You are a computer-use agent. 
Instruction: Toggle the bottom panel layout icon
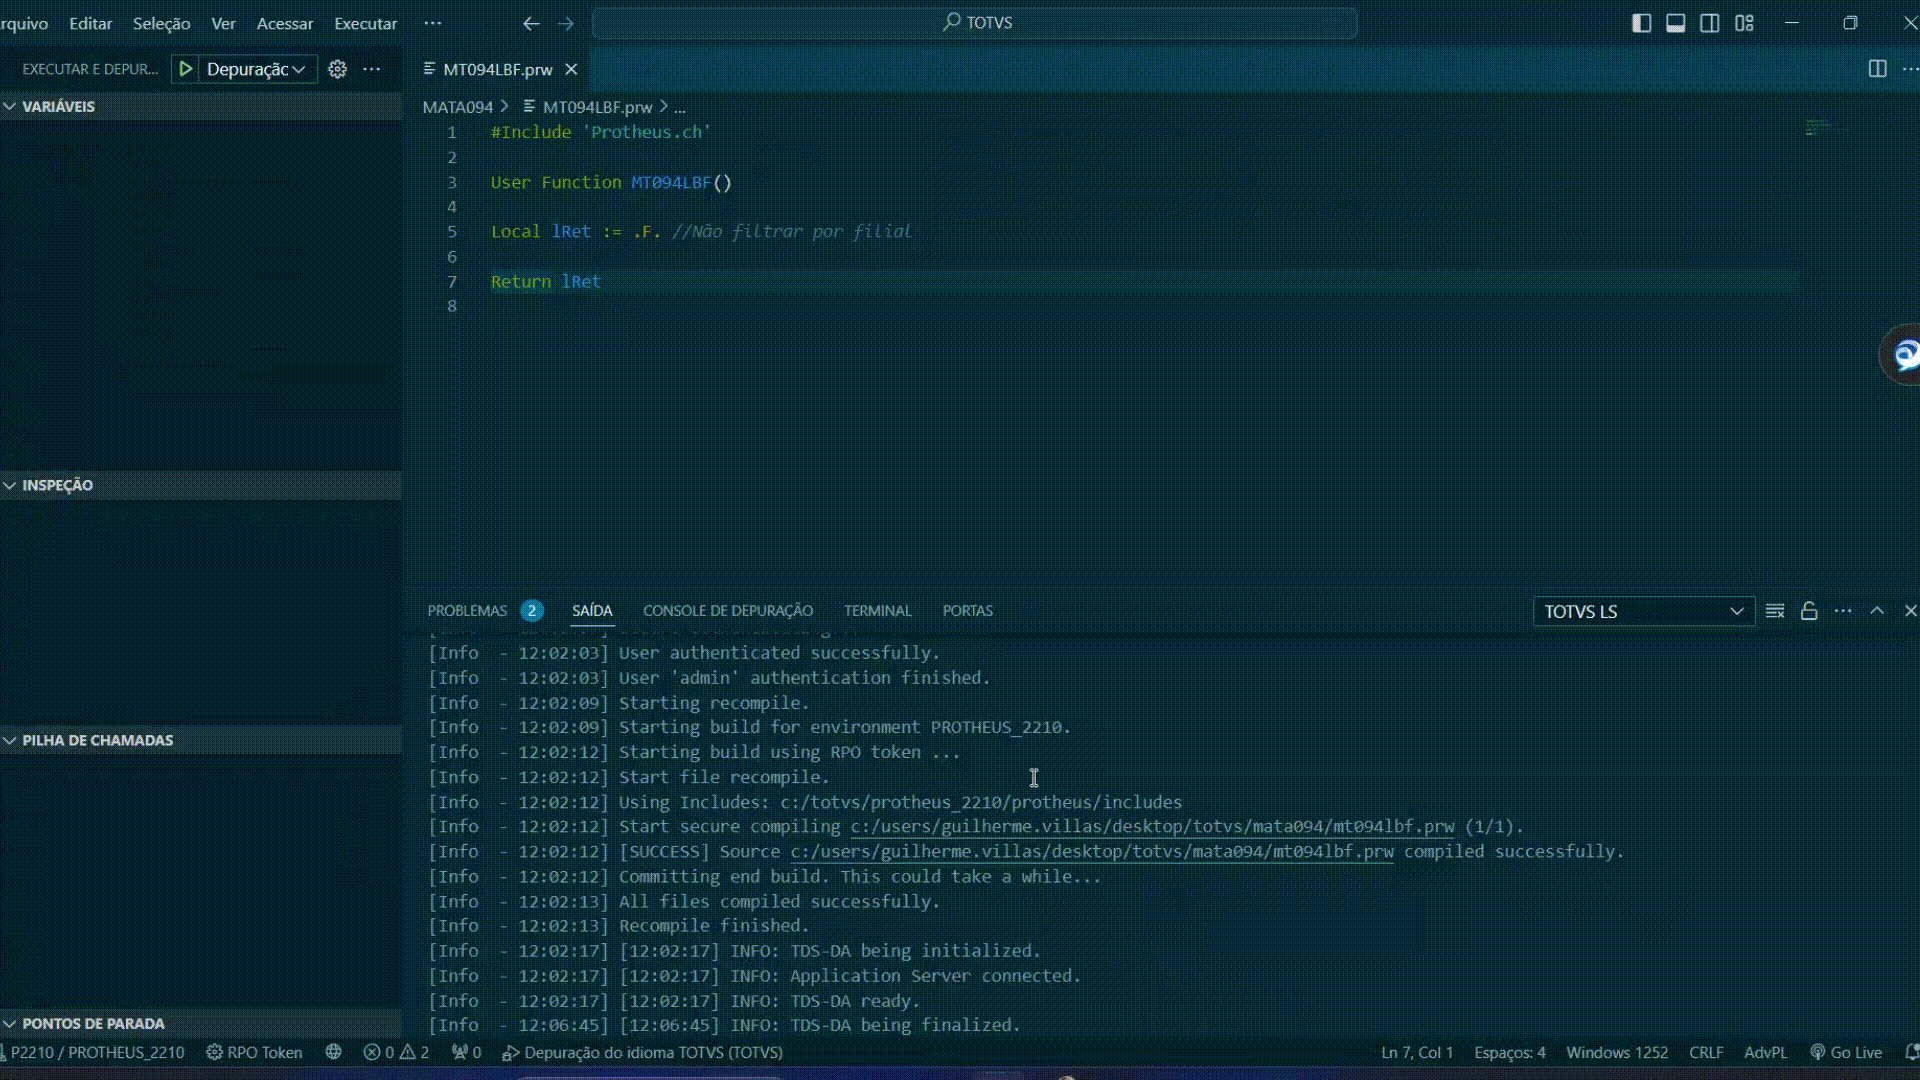coord(1676,23)
